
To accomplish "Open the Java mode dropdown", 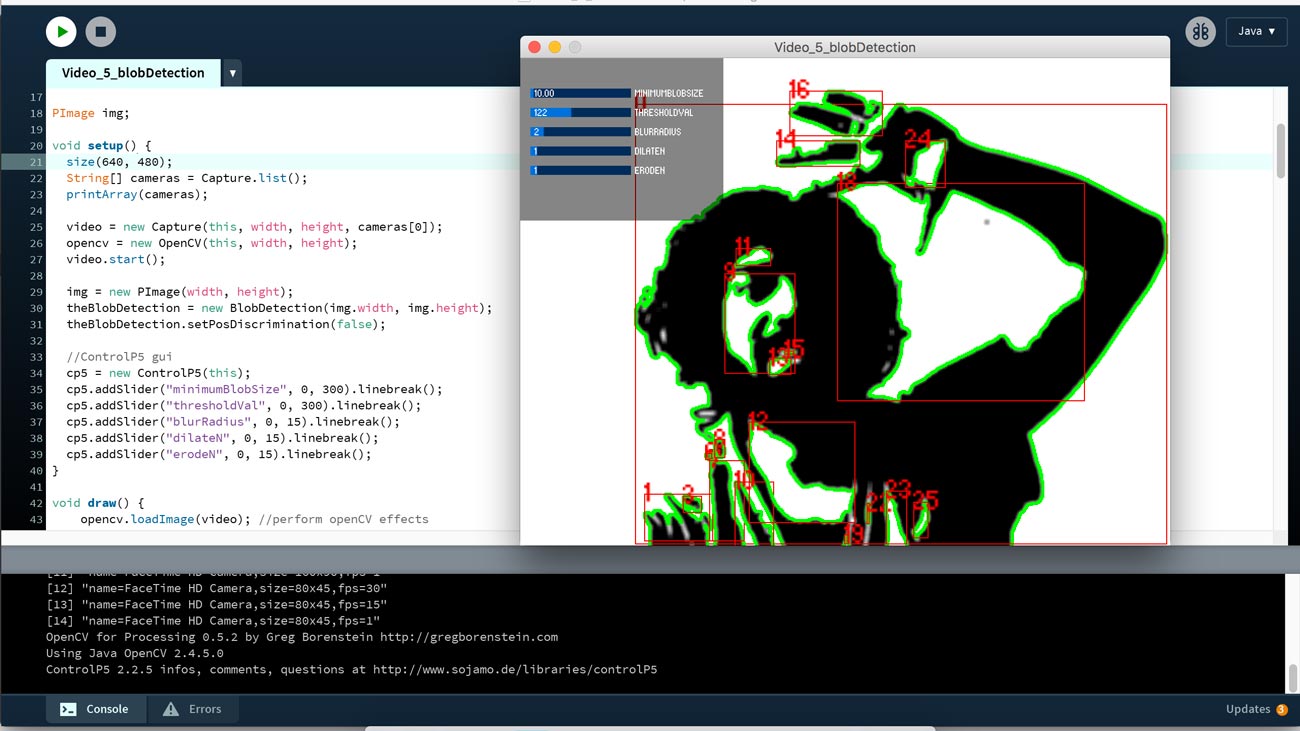I will pos(1256,31).
